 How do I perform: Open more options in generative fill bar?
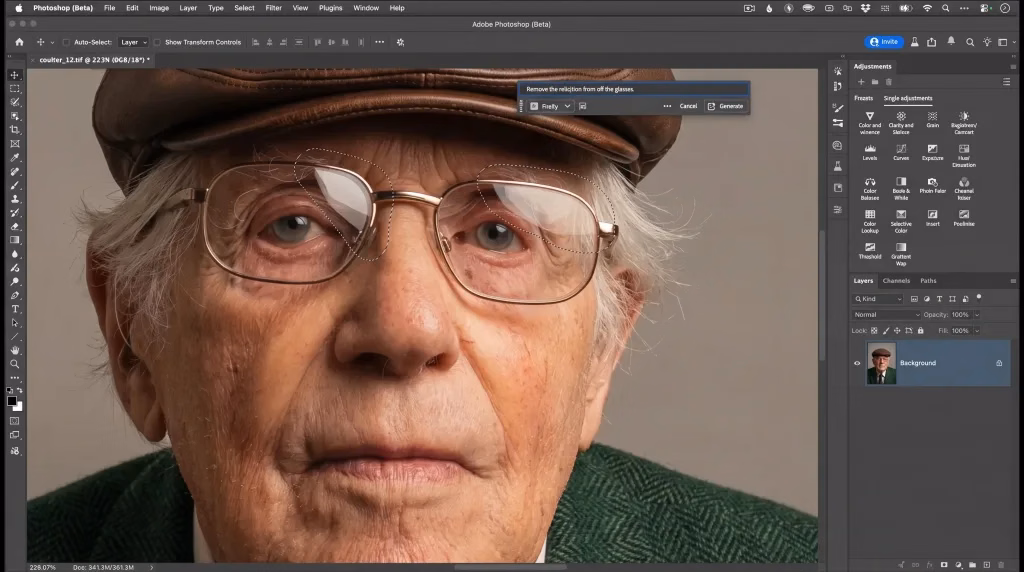667,106
